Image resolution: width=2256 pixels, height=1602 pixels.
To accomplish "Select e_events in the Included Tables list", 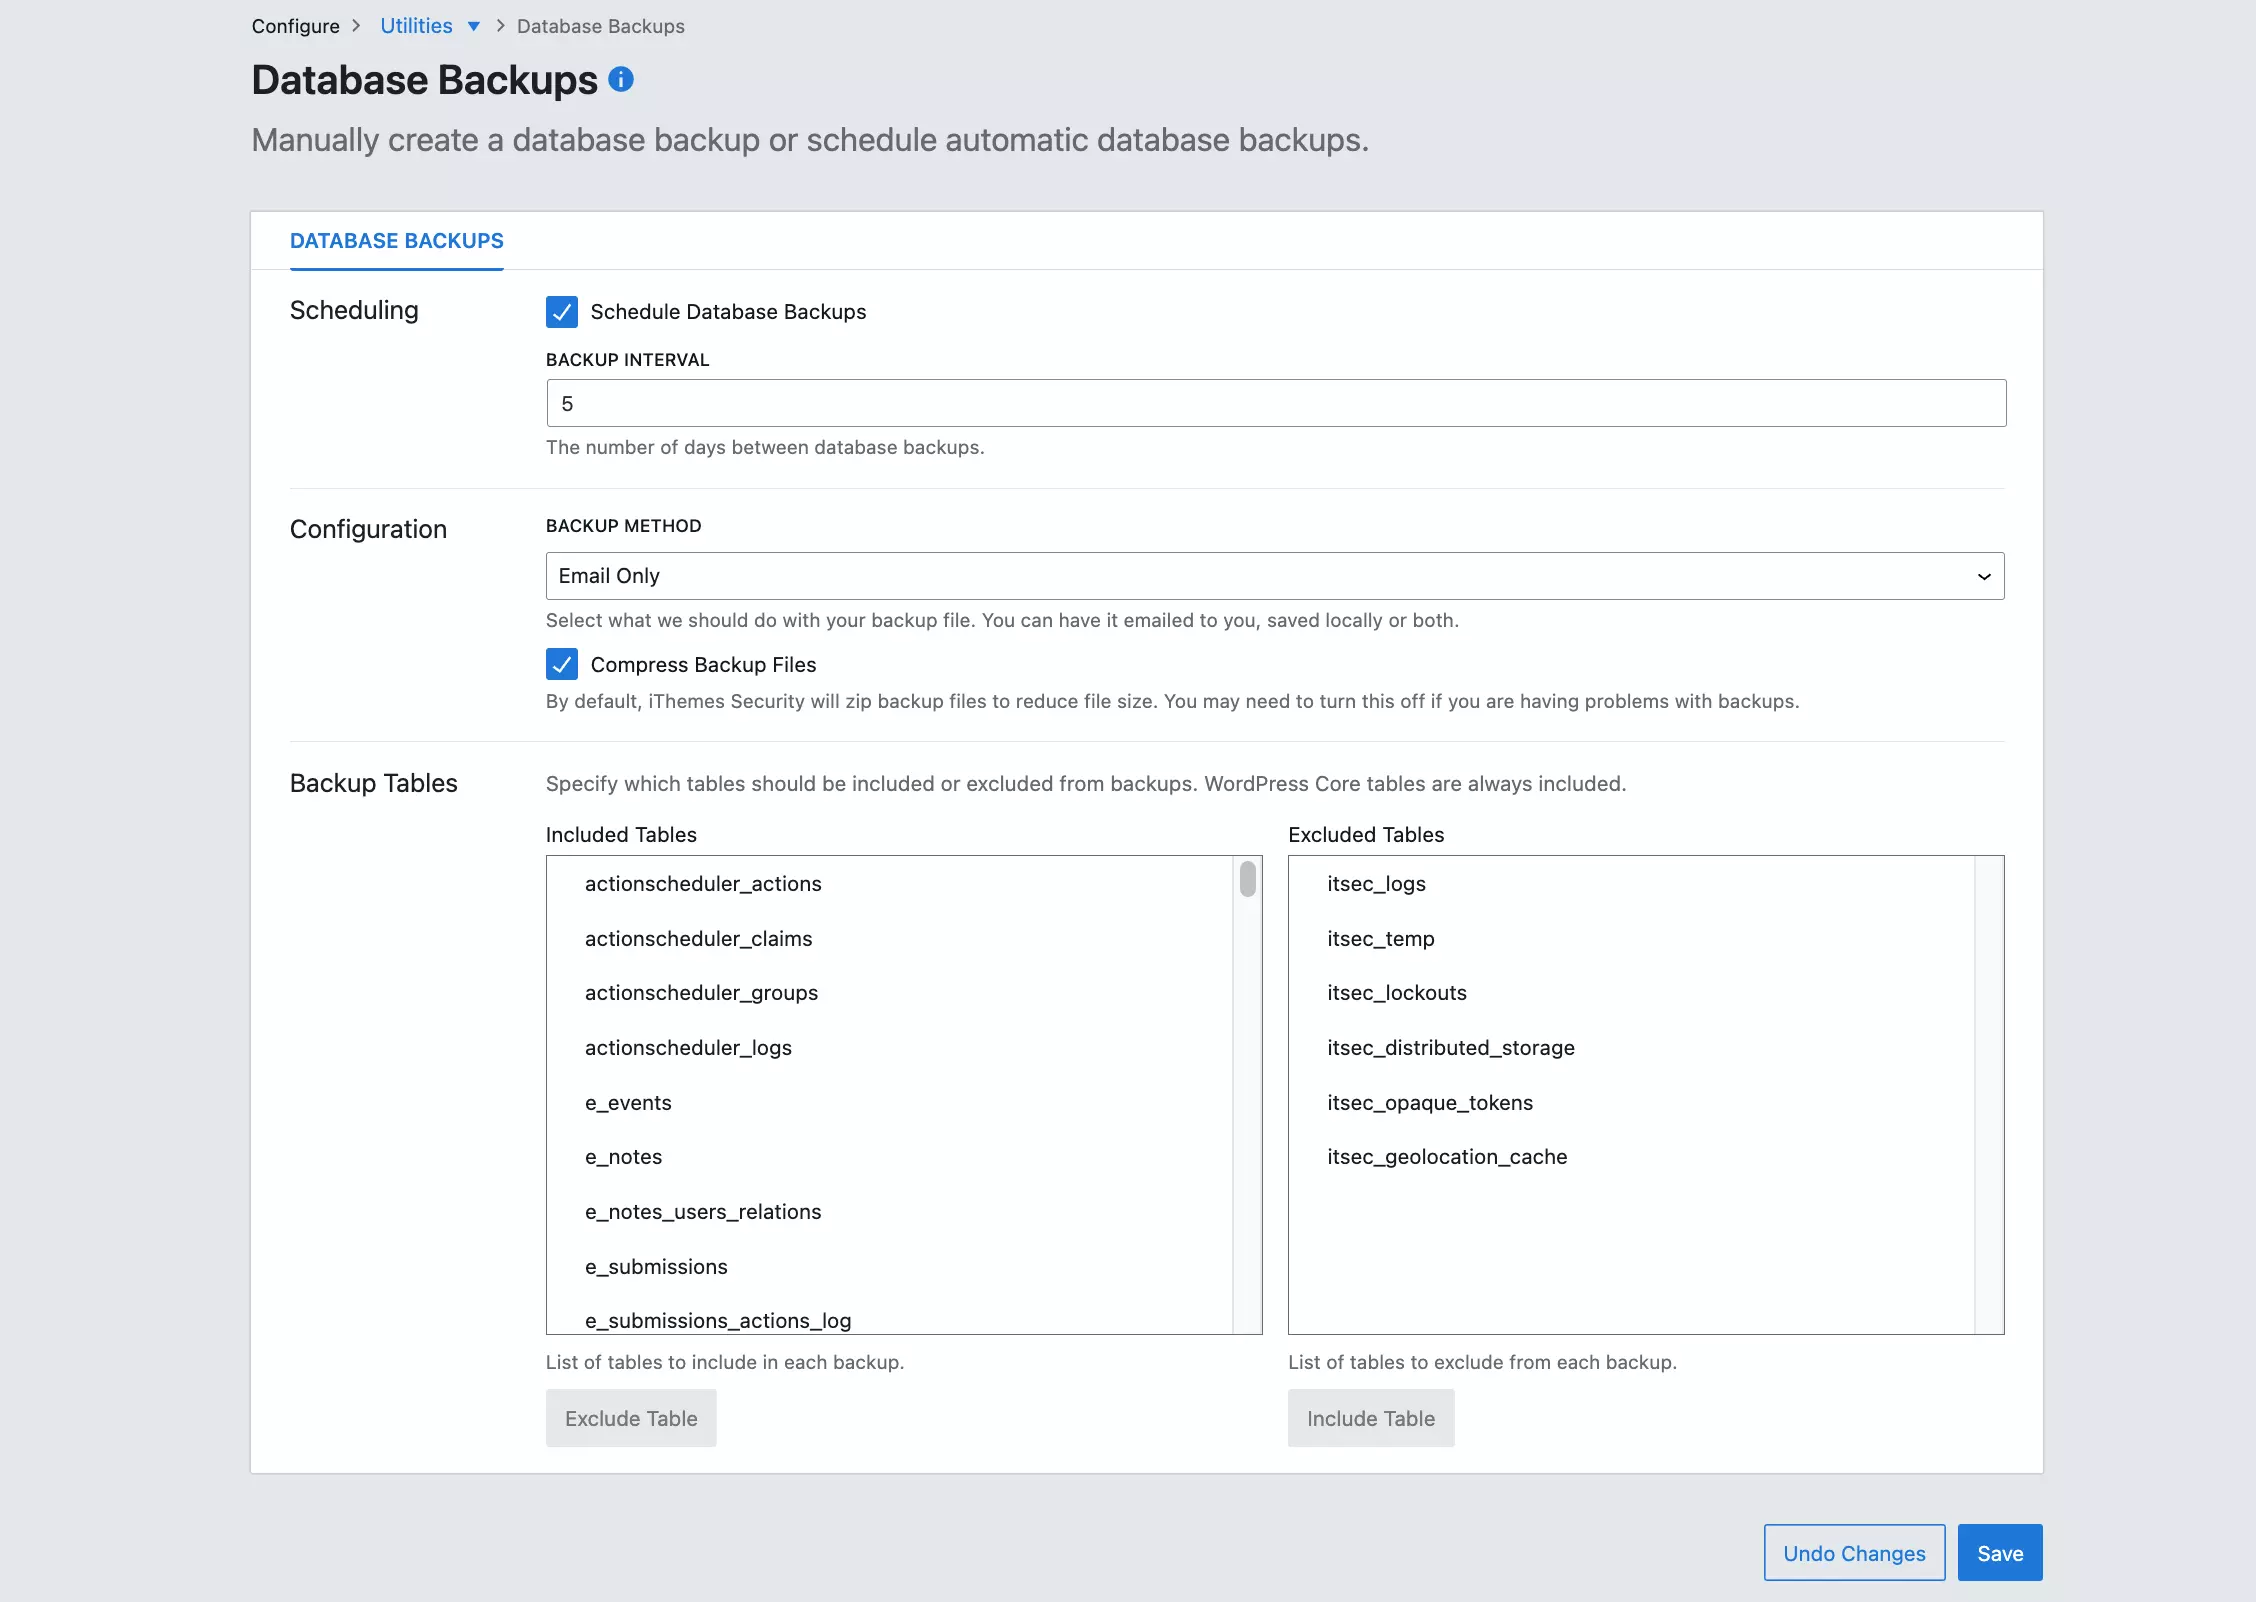I will (628, 1103).
